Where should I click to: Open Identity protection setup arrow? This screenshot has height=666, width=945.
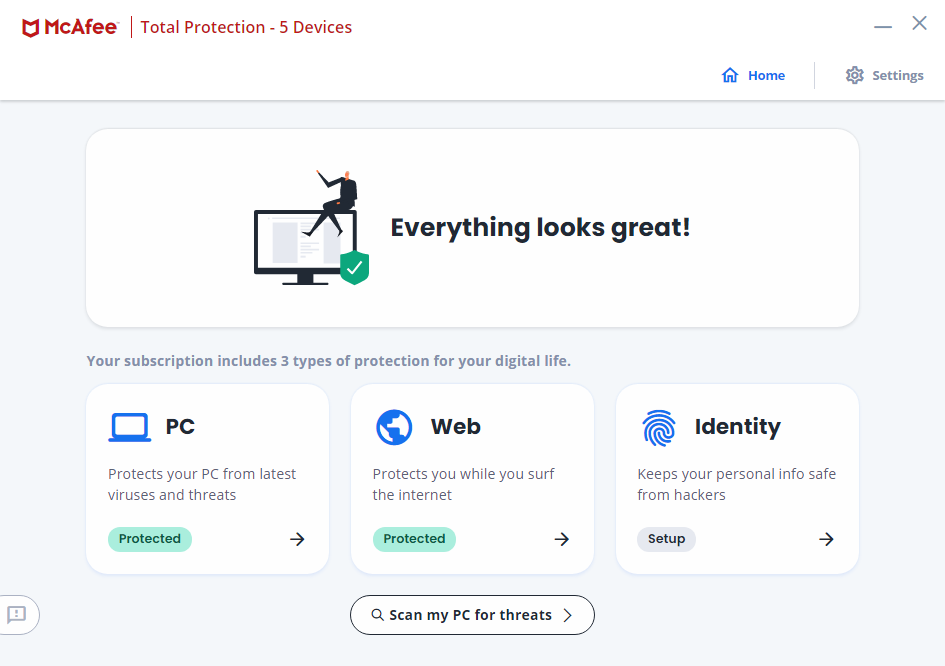826,539
